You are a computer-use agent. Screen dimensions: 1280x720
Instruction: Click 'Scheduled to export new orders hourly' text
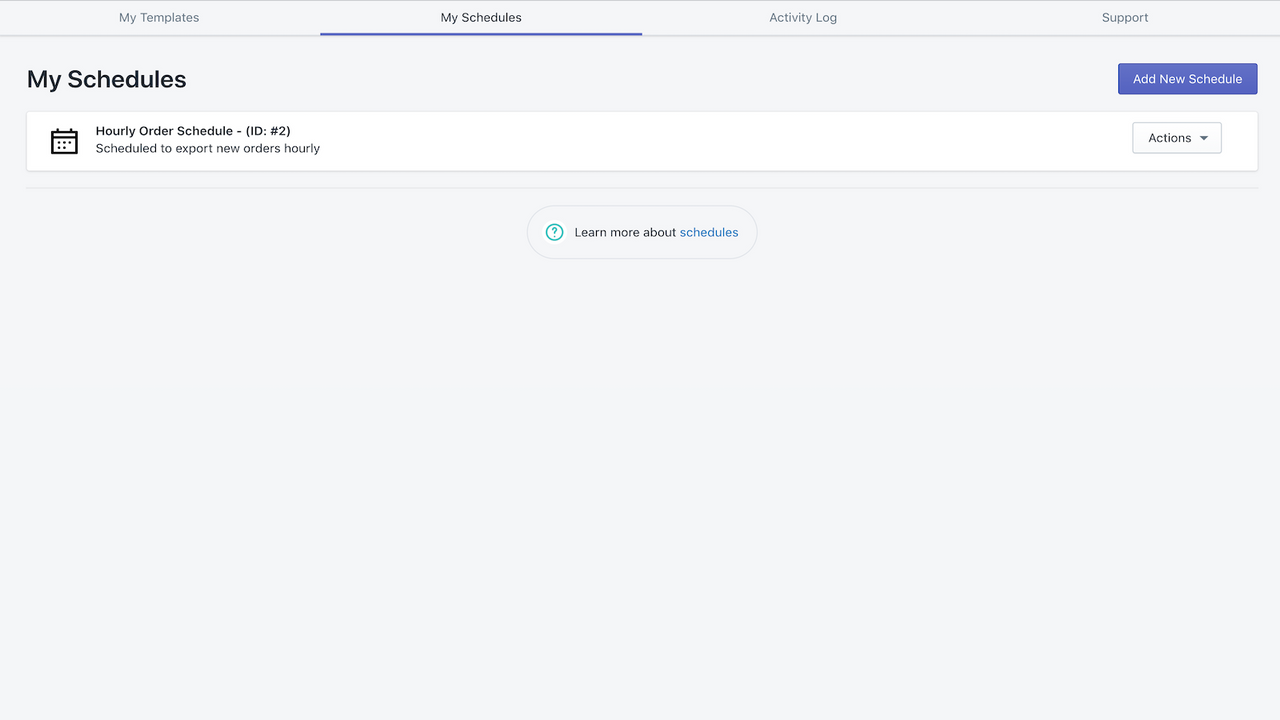pos(208,148)
